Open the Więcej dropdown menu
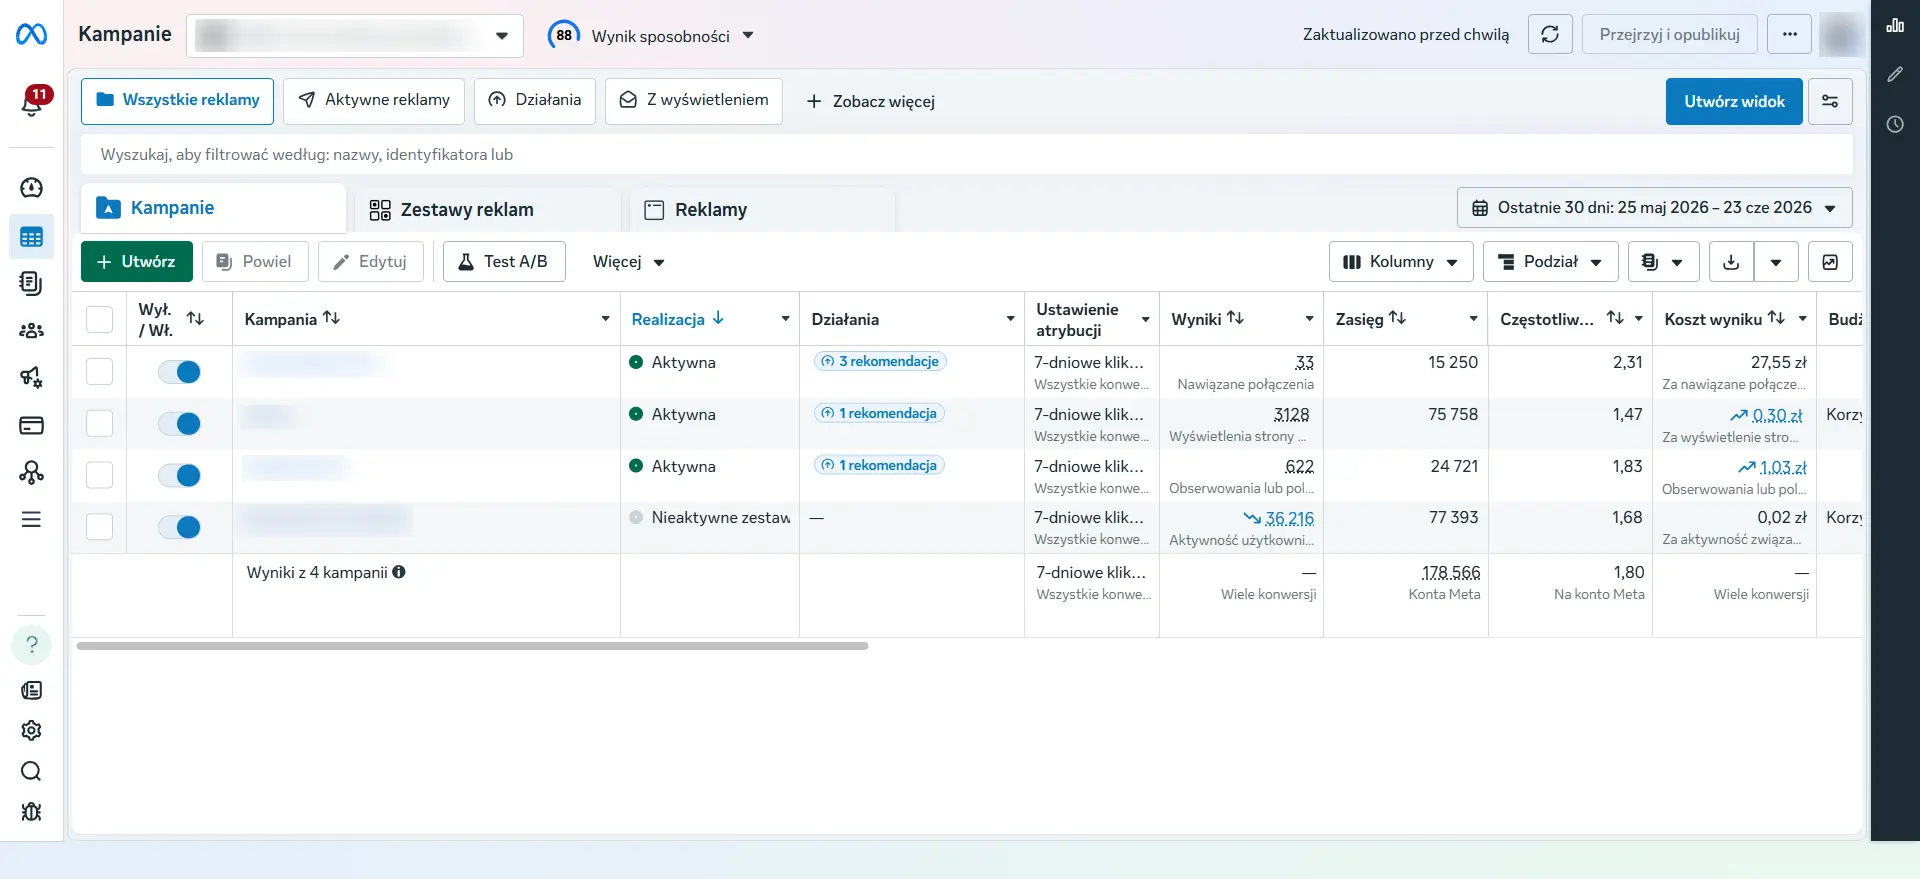 (x=628, y=262)
